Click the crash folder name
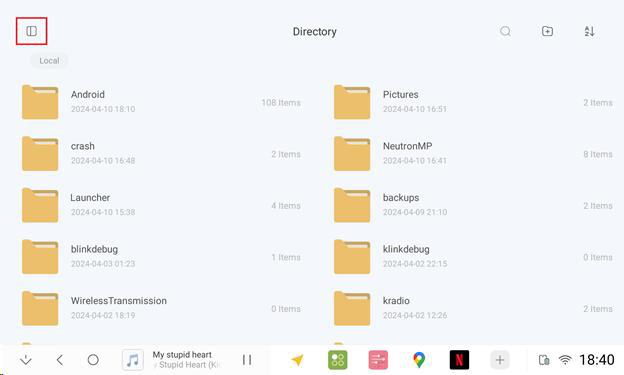The image size is (624, 375). 83,146
